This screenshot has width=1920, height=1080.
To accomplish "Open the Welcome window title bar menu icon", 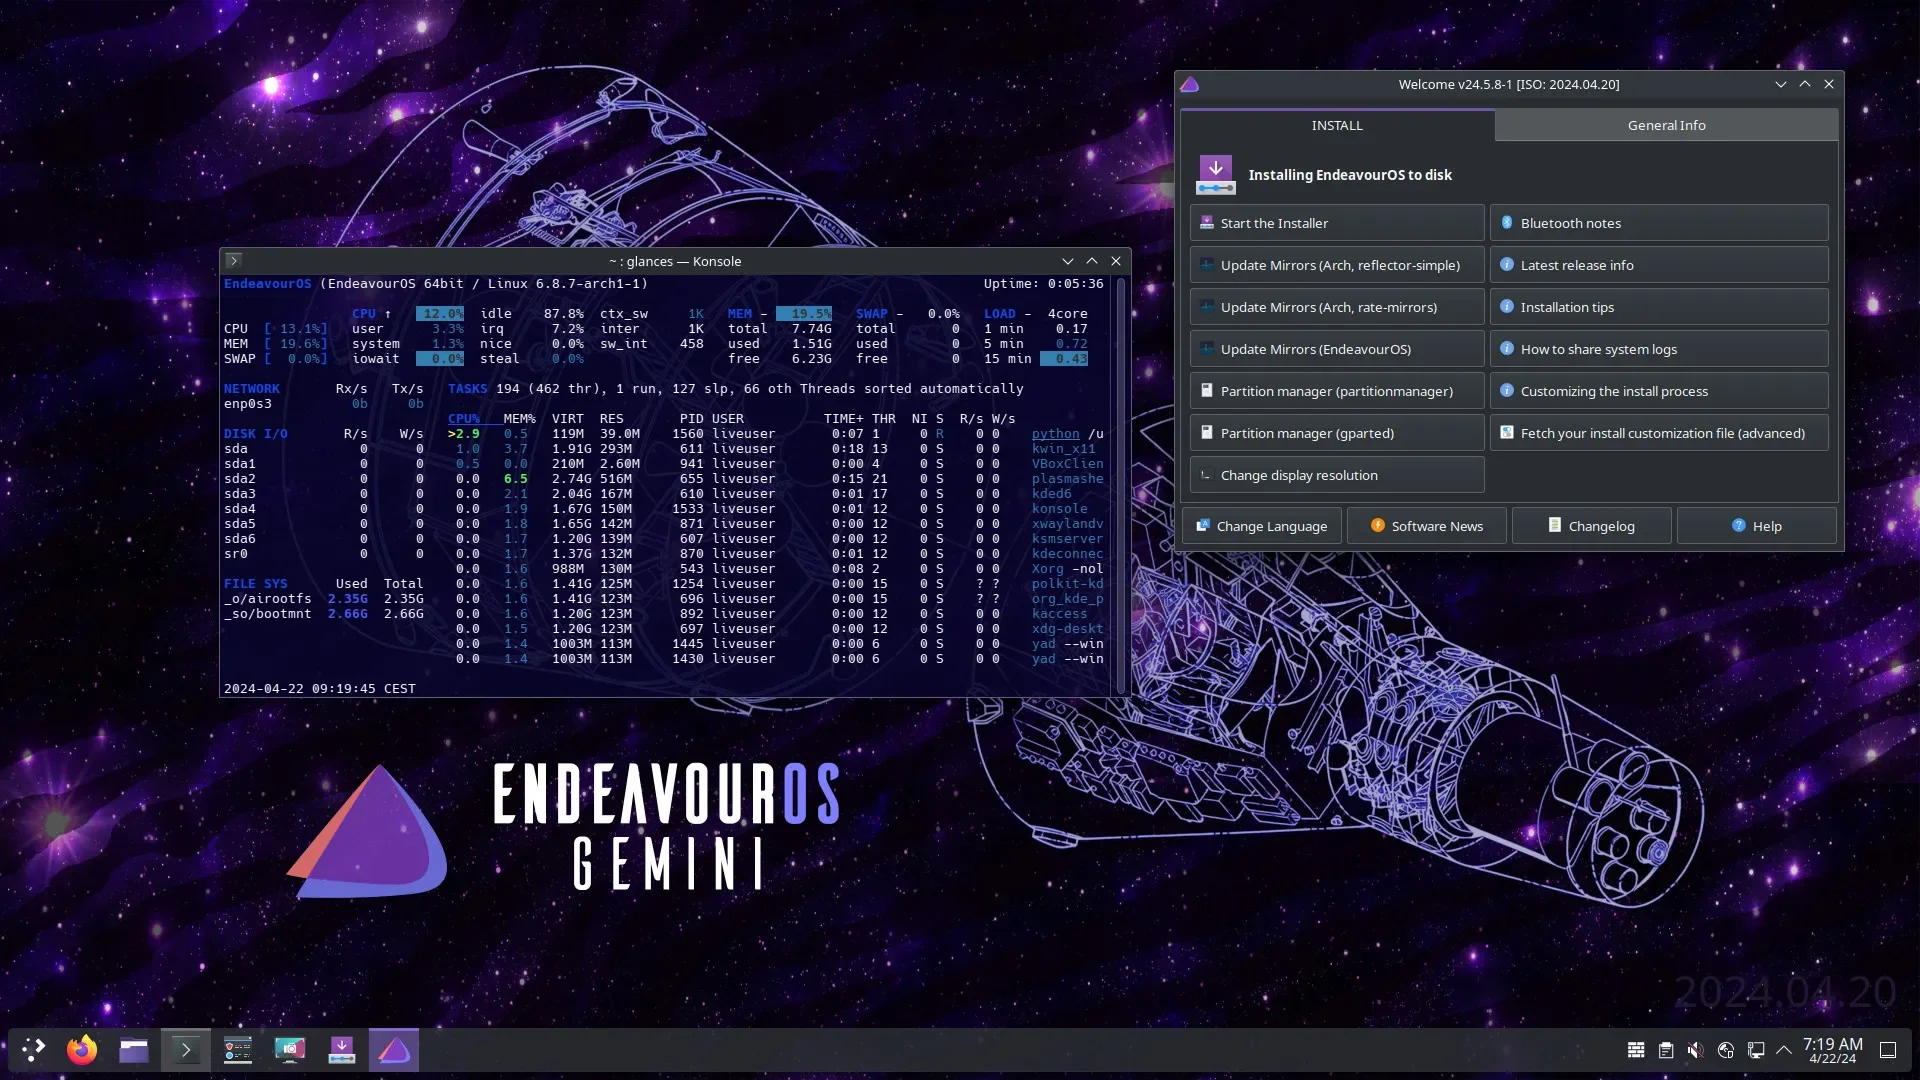I will [1190, 85].
